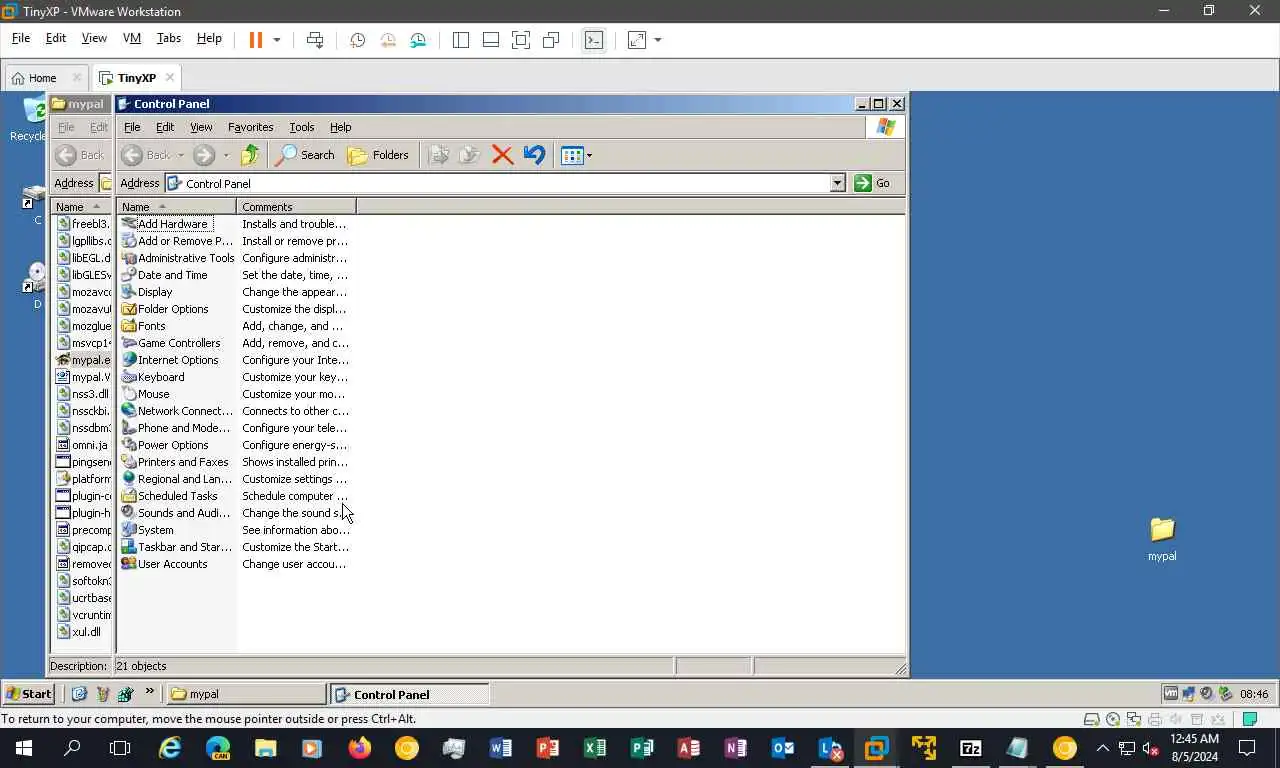Open Outlook in Windows taskbar
Screen dimensions: 1280x768
[783, 748]
